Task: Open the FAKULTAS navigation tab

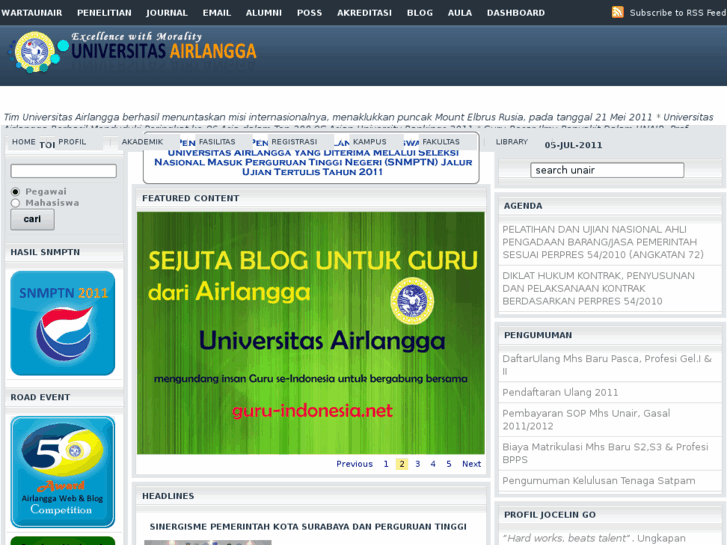Action: coord(441,142)
